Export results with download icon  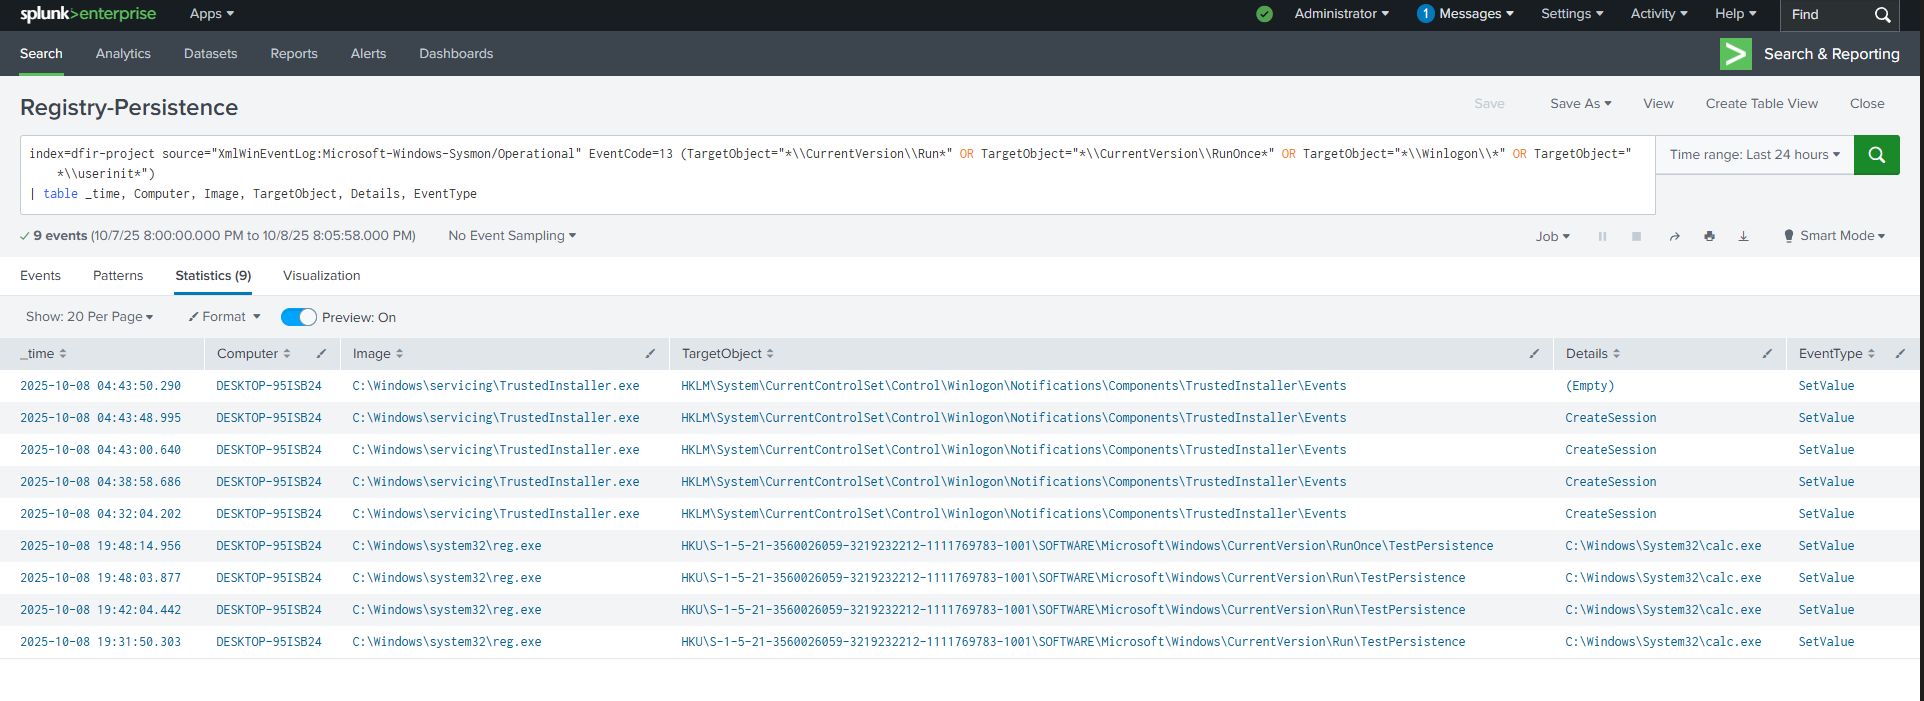[1743, 237]
